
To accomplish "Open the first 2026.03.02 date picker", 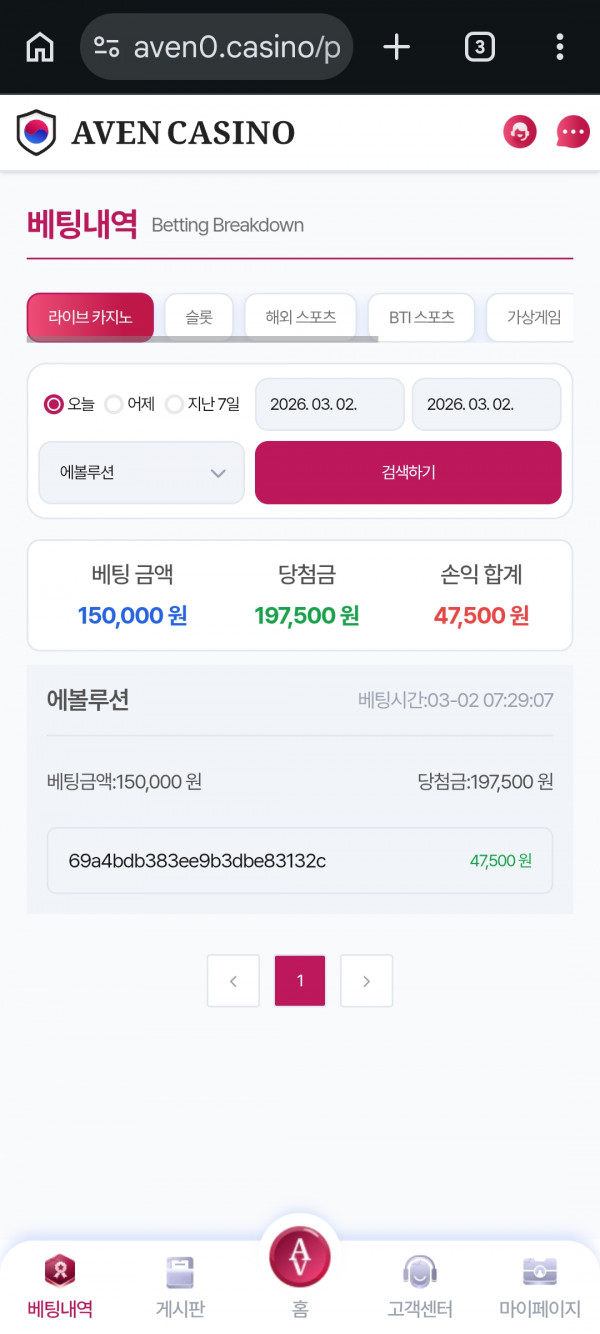I will tap(329, 404).
